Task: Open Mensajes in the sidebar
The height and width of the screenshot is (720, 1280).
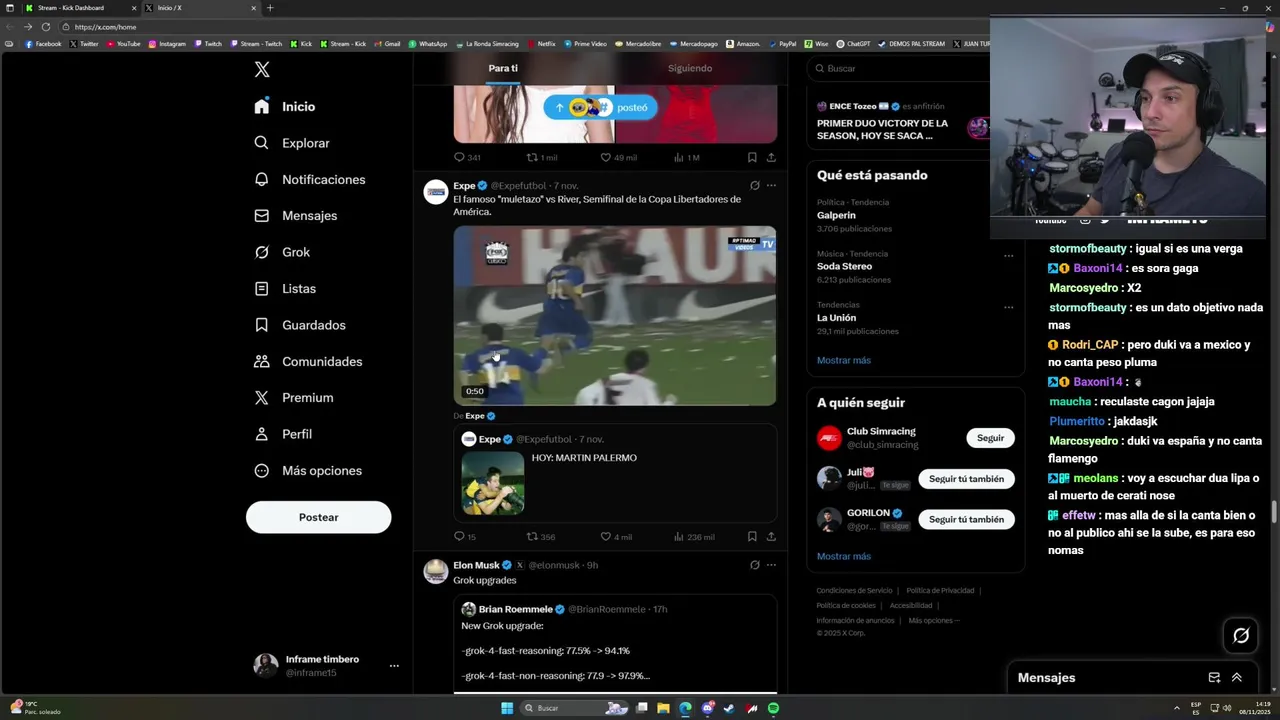Action: pos(296,216)
